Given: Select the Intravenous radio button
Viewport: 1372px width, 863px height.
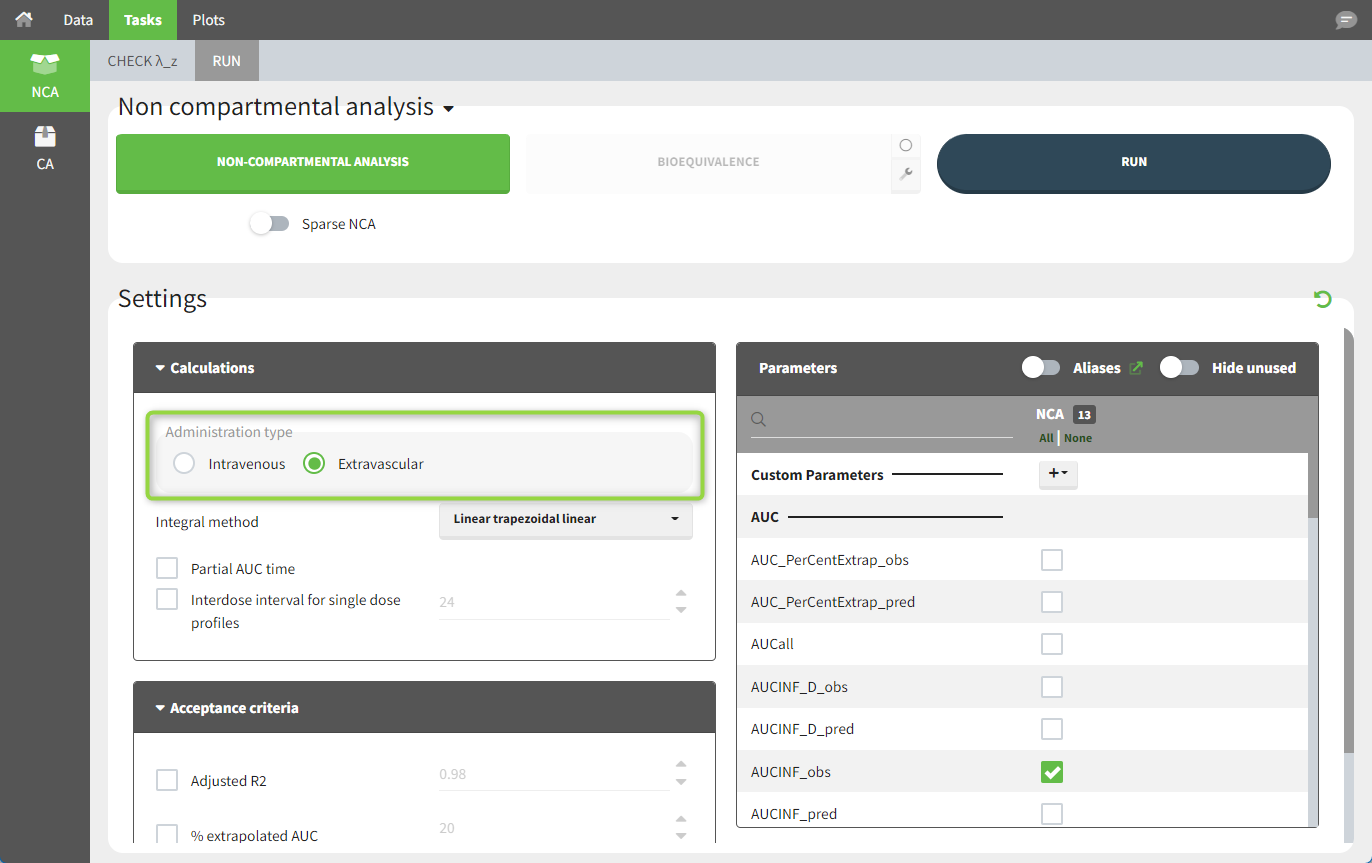Looking at the screenshot, I should [184, 464].
